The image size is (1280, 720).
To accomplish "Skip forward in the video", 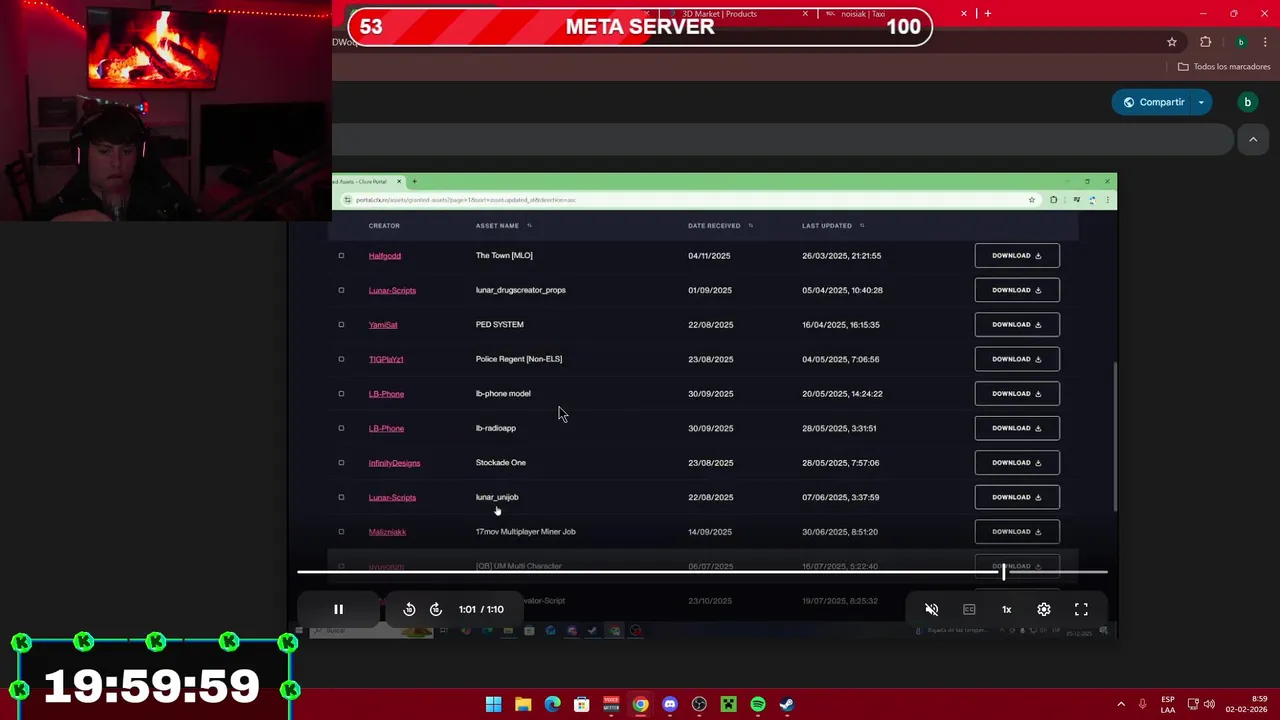I will click(436, 609).
